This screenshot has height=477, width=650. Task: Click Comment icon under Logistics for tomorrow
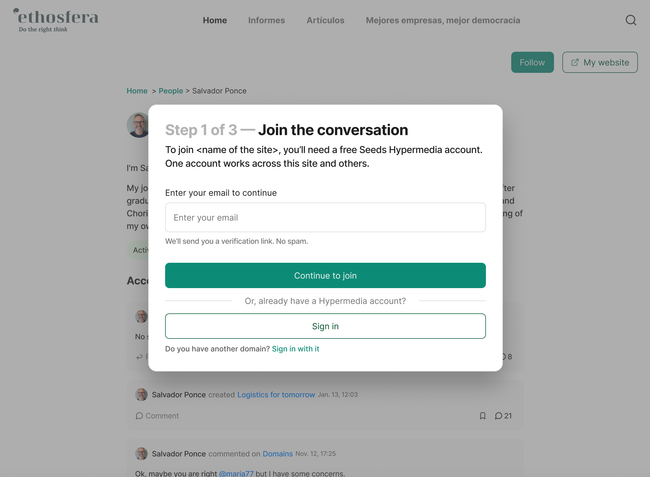(140, 416)
